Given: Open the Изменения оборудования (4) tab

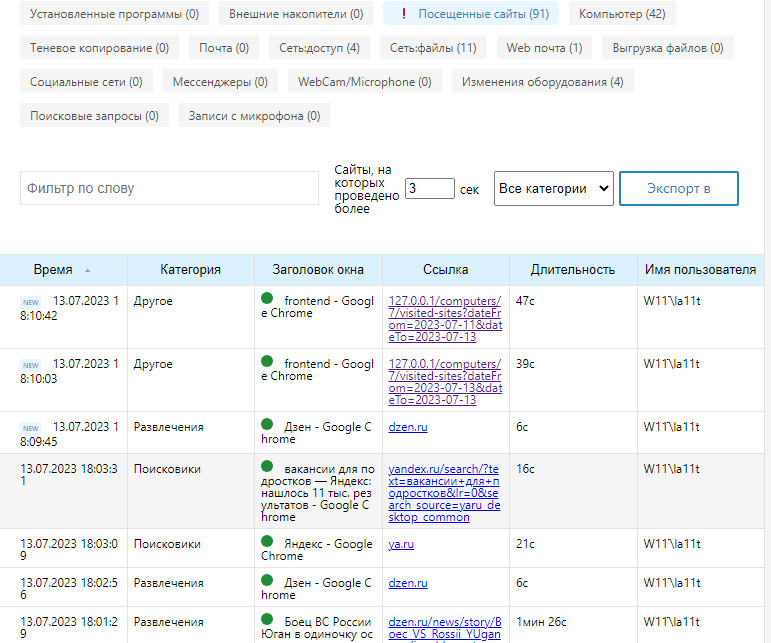Looking at the screenshot, I should click(x=542, y=82).
